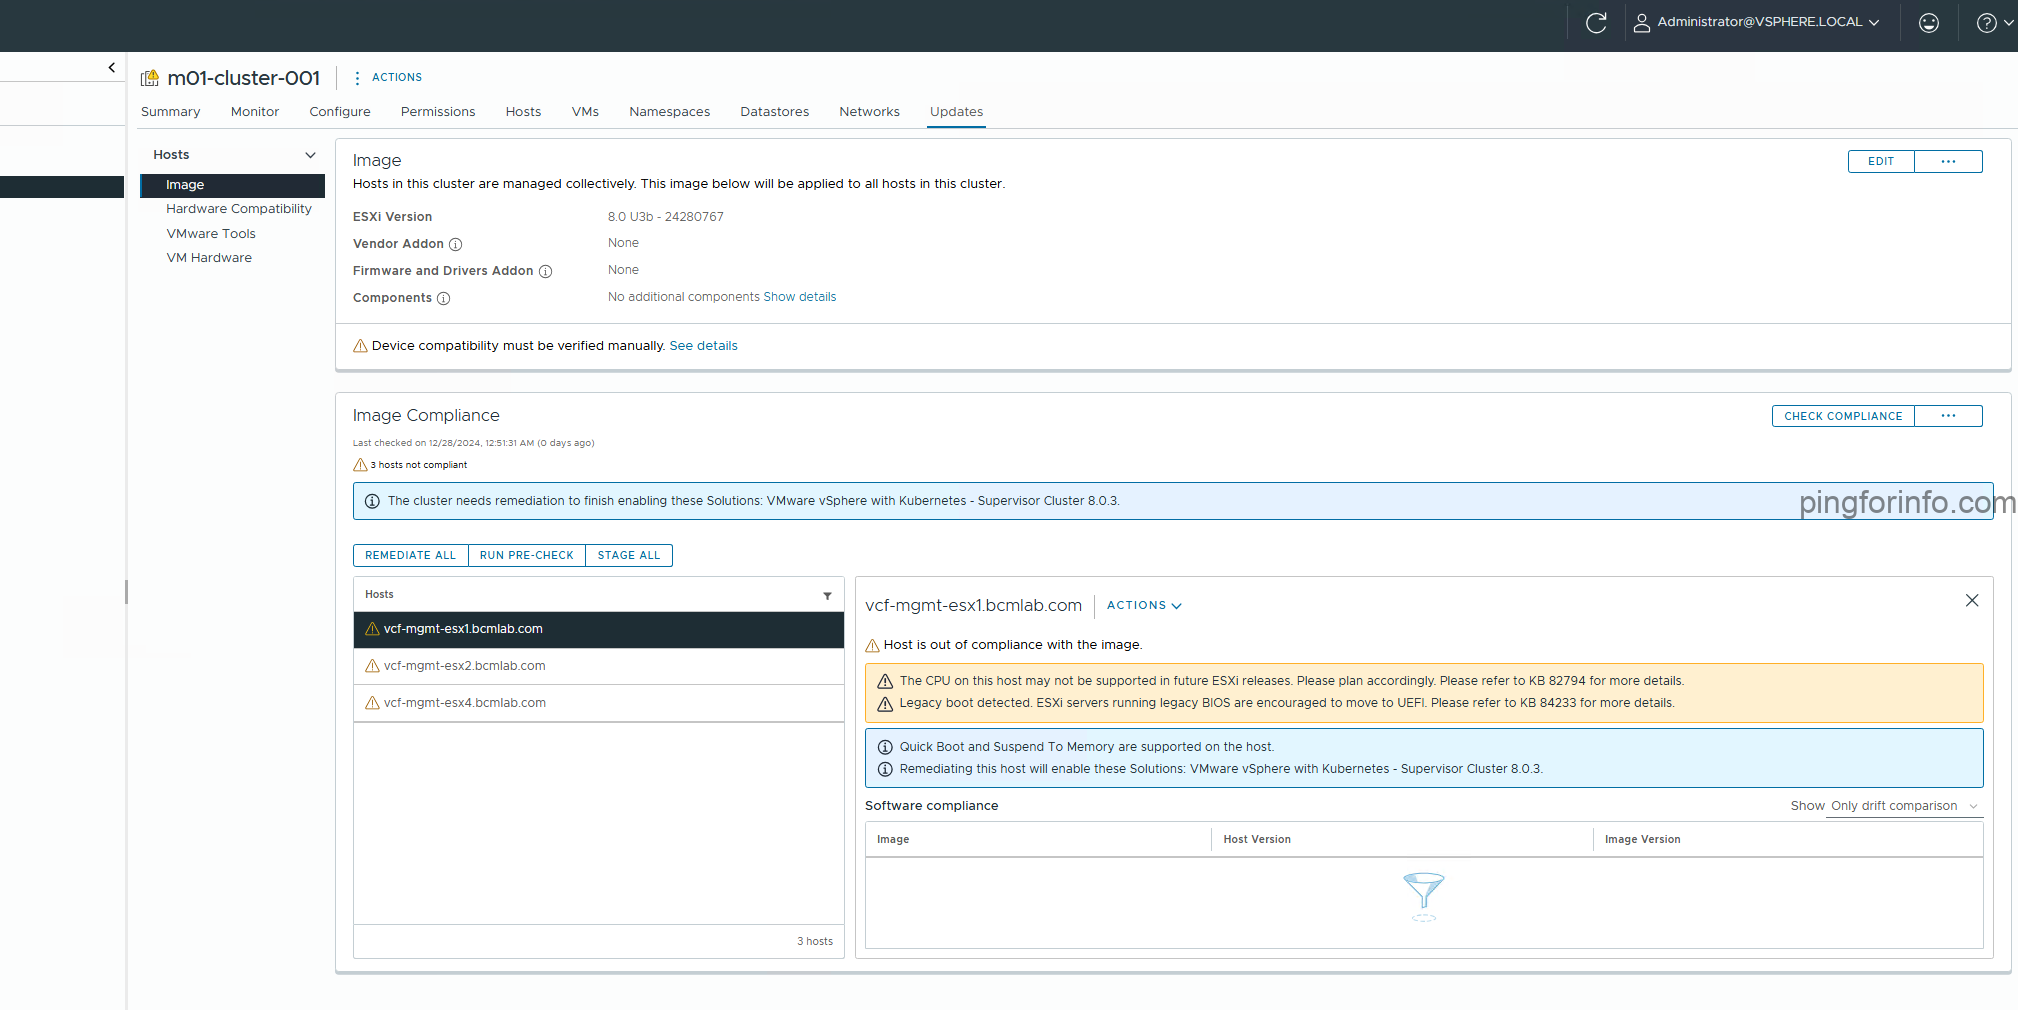2018x1010 pixels.
Task: Collapse the left navigation pane with the chevron
Action: (111, 67)
